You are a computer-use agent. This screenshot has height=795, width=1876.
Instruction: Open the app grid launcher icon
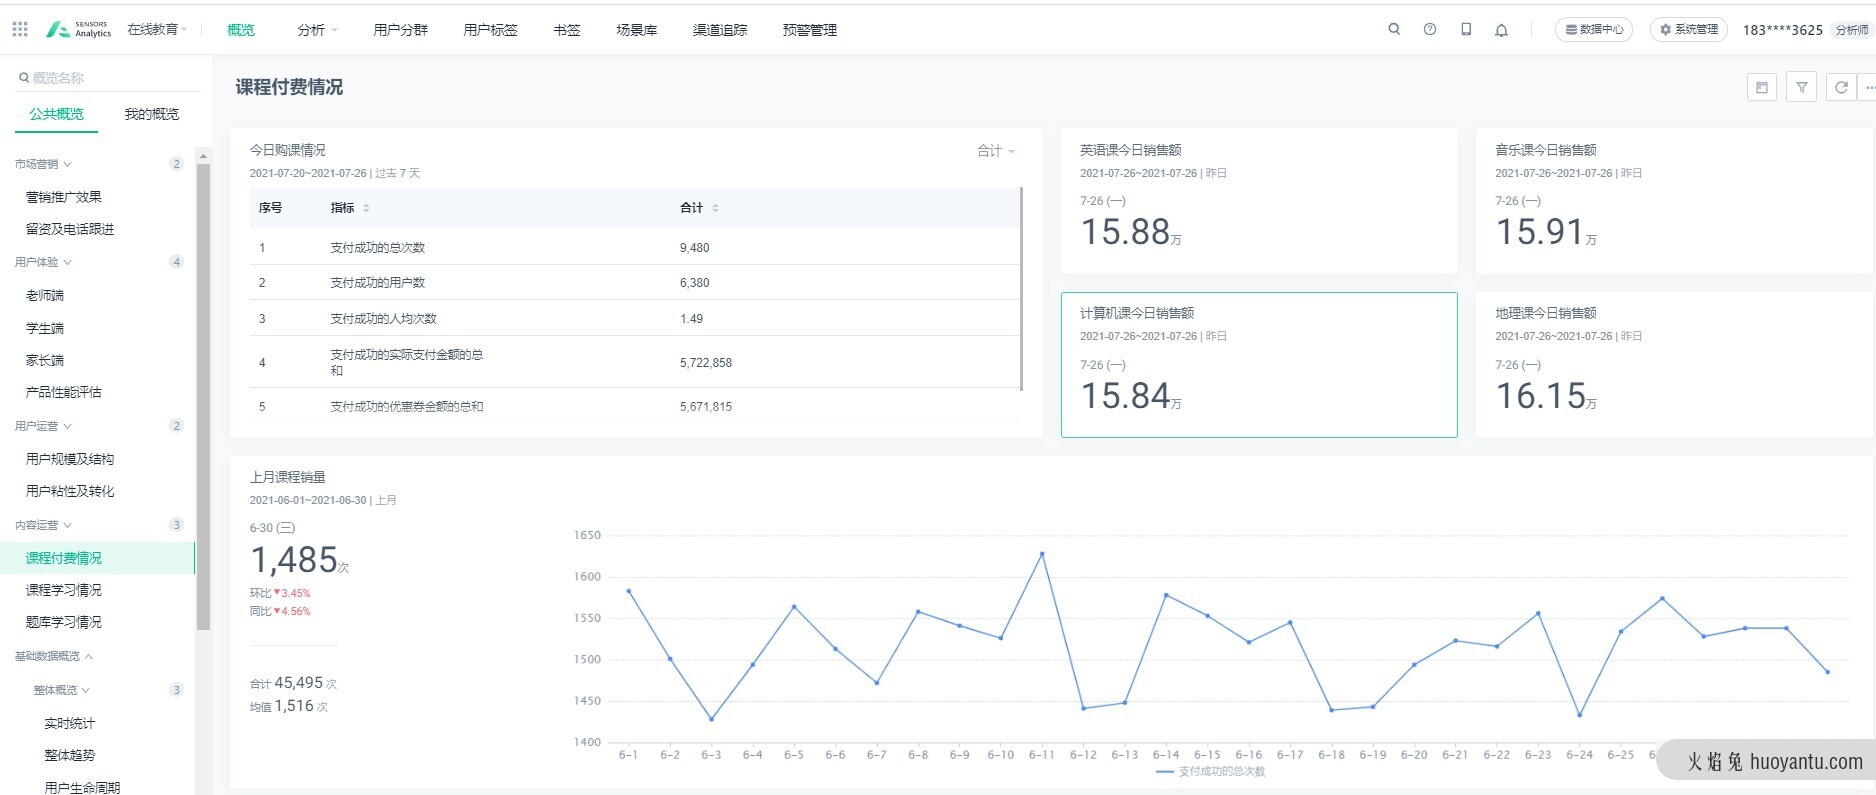pyautogui.click(x=20, y=29)
